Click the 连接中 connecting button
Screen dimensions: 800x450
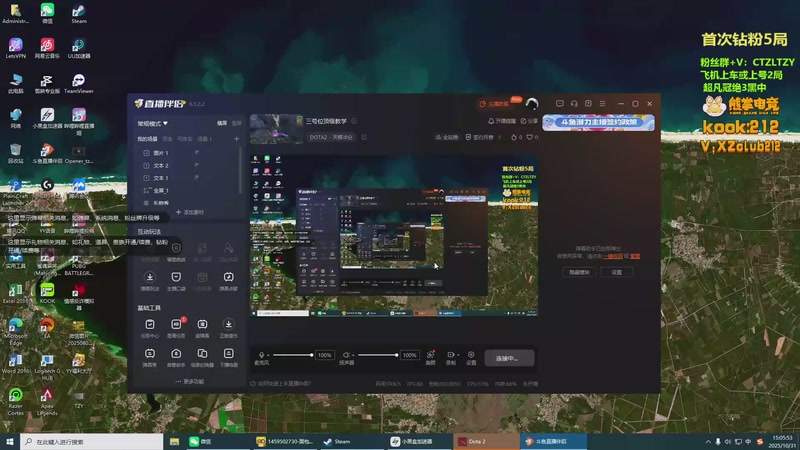point(509,358)
